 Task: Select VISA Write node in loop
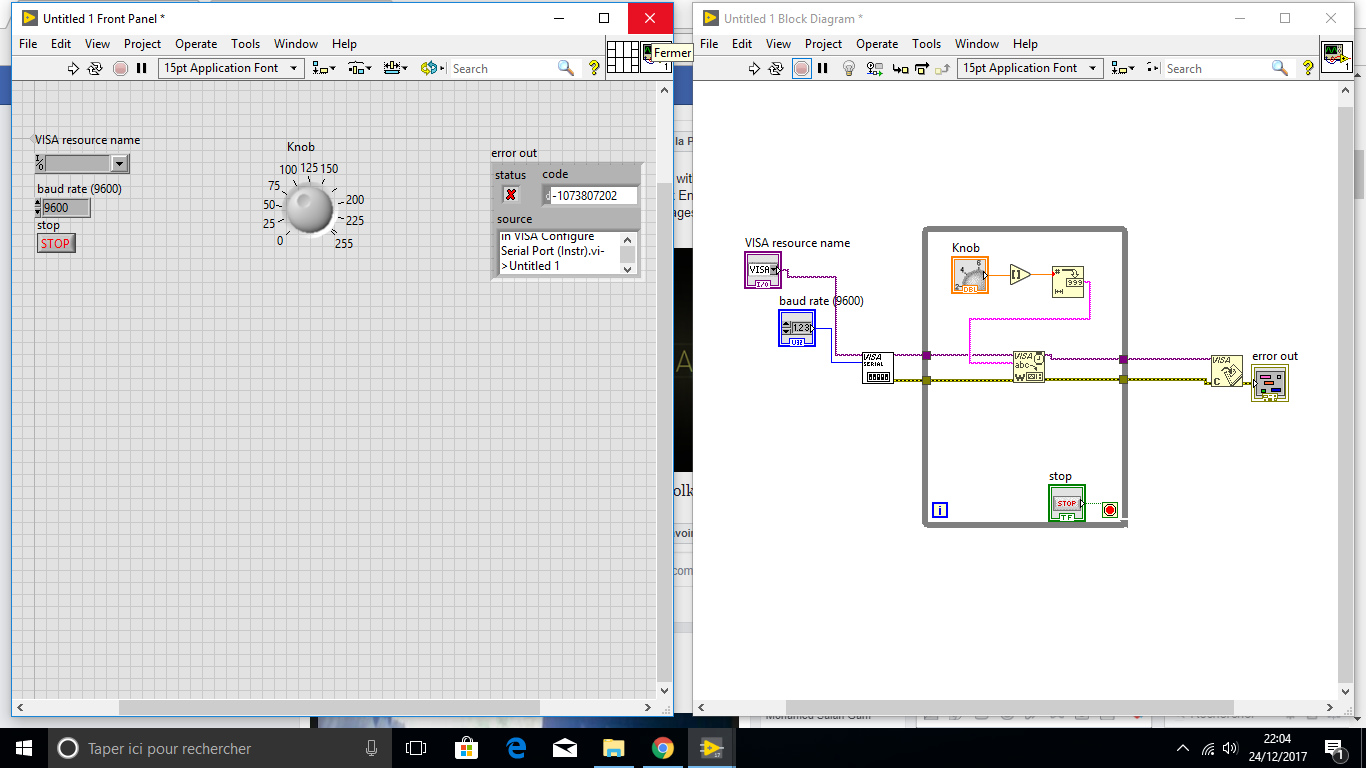coord(1028,366)
